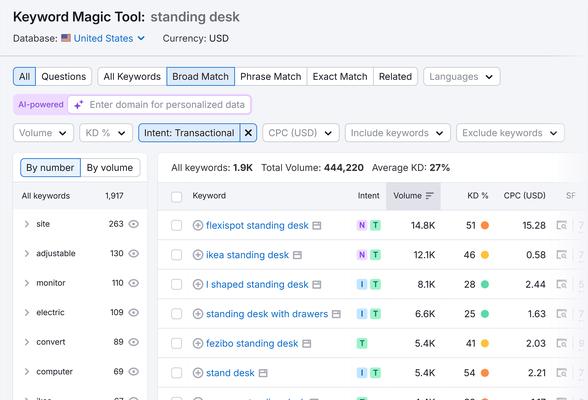
Task: Click the N intent badge for flexispot
Action: pyautogui.click(x=362, y=225)
